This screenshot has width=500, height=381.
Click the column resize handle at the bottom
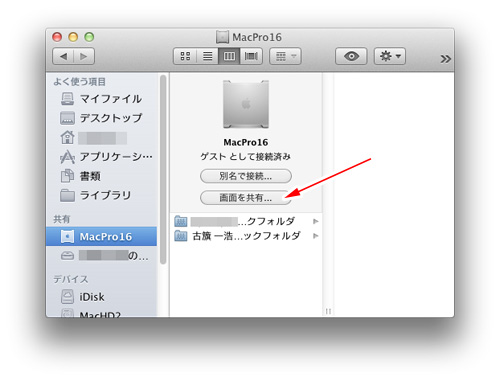click(328, 311)
